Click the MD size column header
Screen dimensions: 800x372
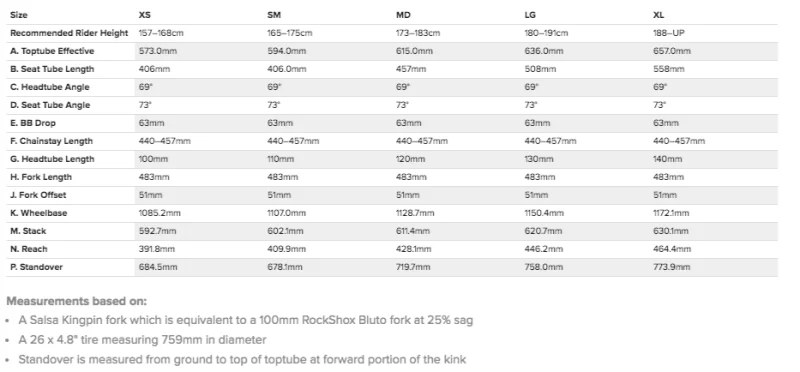403,15
